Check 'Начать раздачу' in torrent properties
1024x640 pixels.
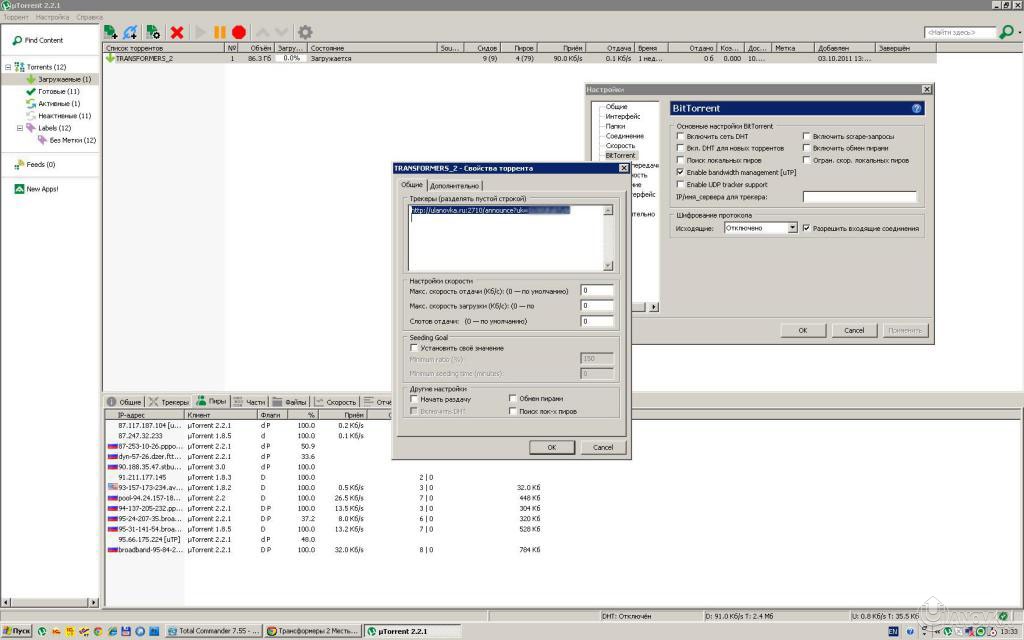(414, 399)
